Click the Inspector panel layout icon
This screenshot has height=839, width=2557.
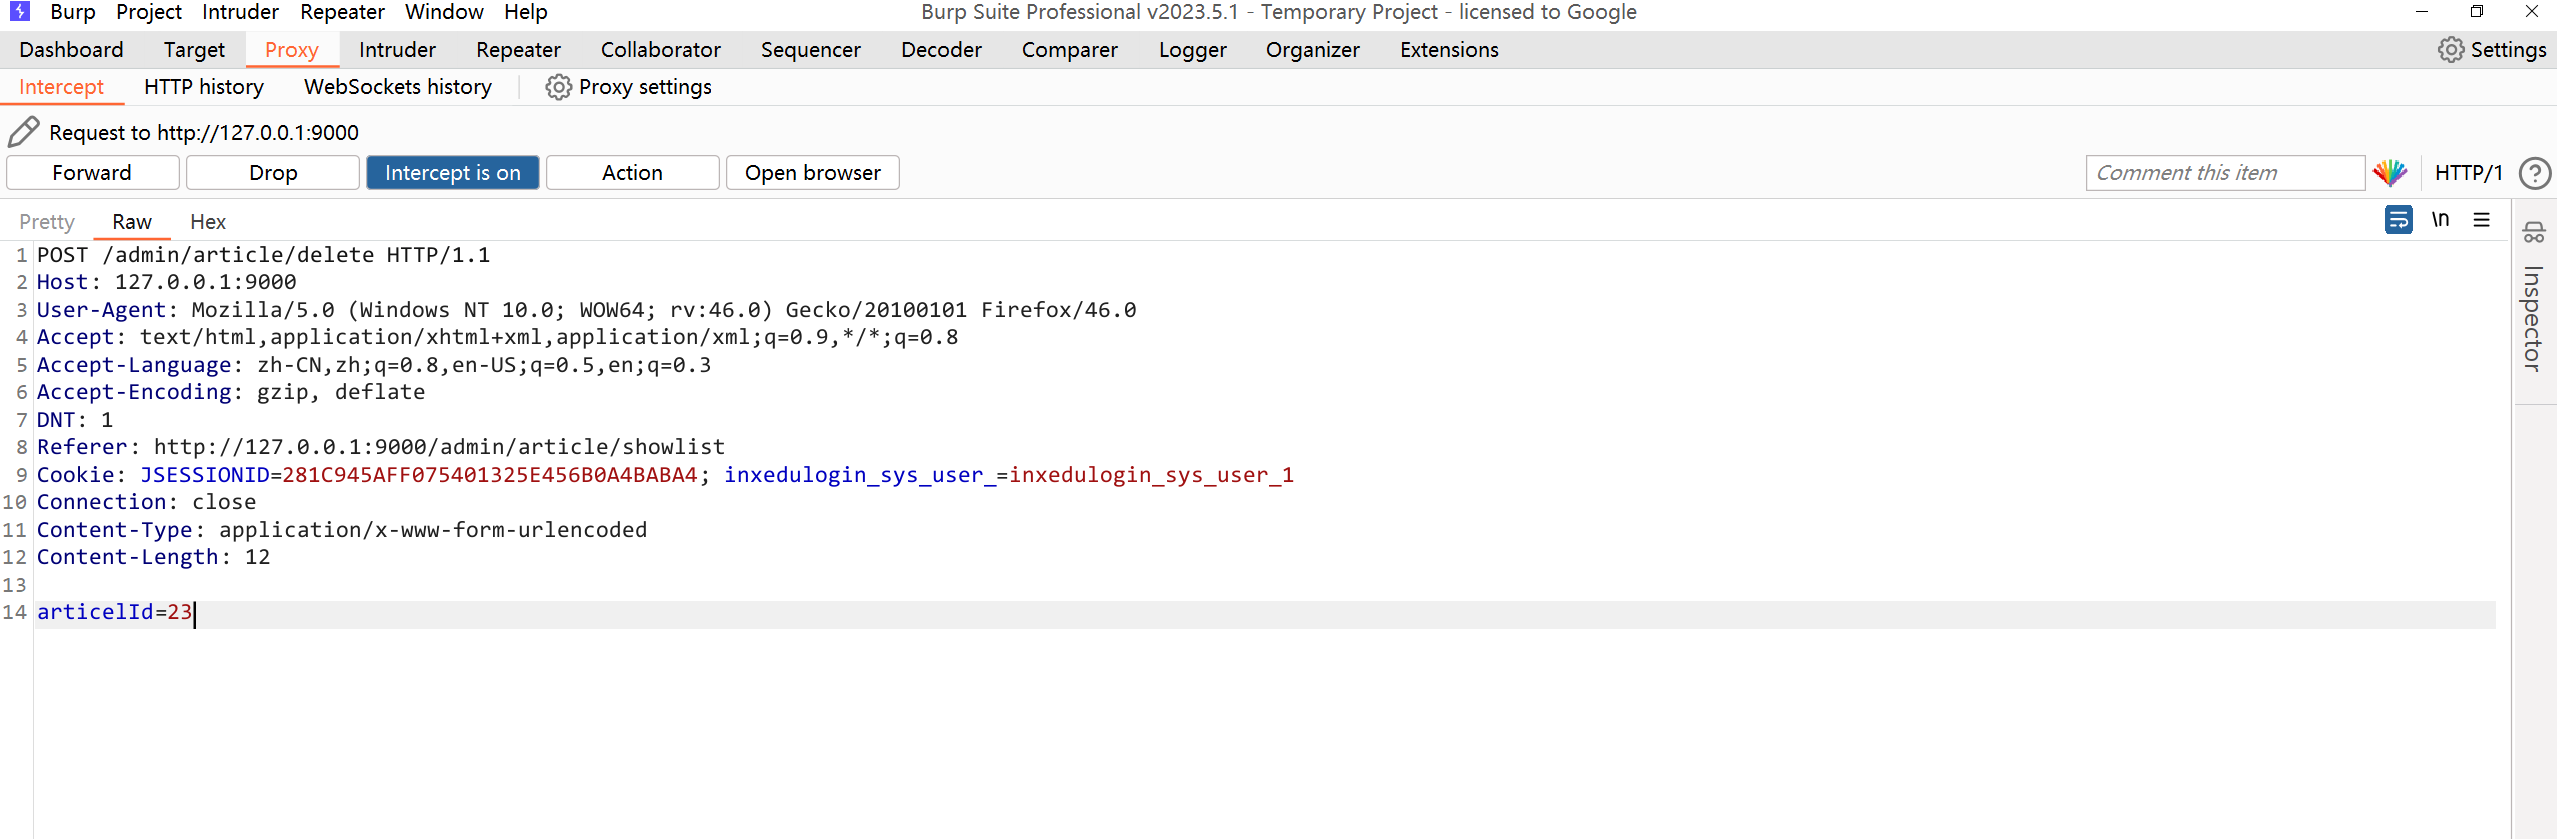pyautogui.click(x=2534, y=232)
